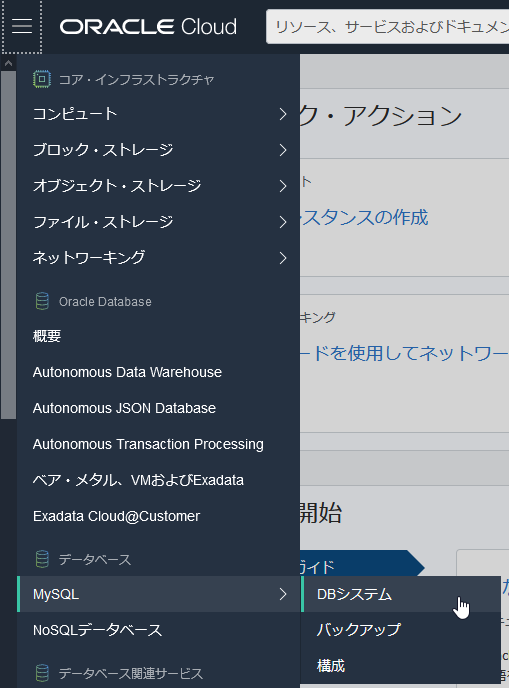Select the ガイド tab arrow

pyautogui.click(x=362, y=563)
